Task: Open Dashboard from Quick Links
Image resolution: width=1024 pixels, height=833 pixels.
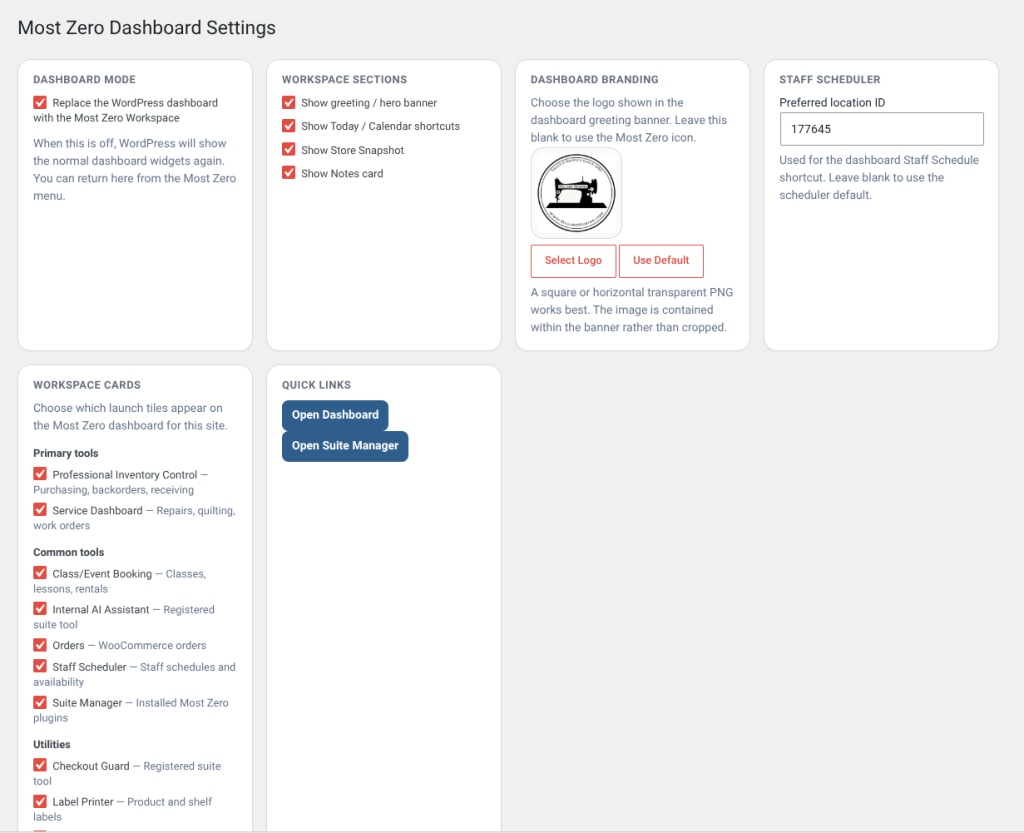Action: (335, 415)
